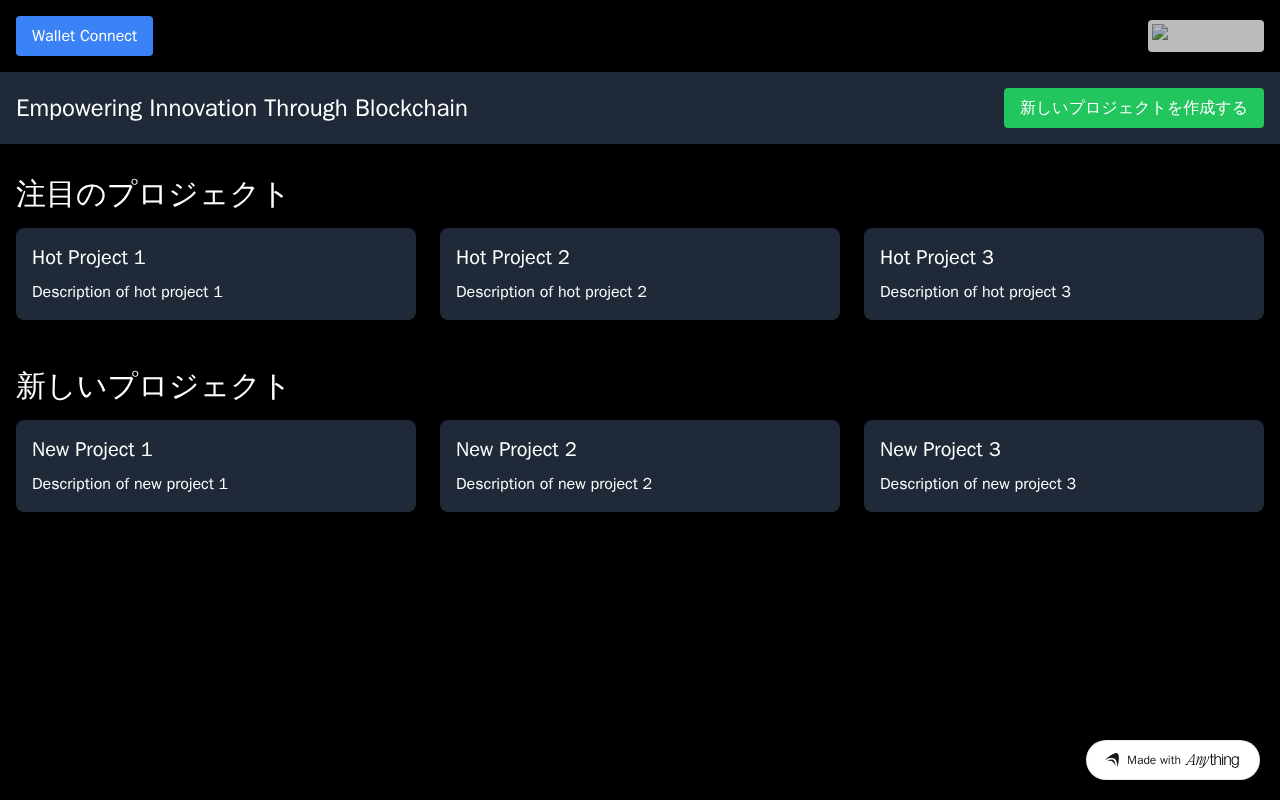Open the Hot Project 1 title
The height and width of the screenshot is (800, 1280).
[x=89, y=257]
